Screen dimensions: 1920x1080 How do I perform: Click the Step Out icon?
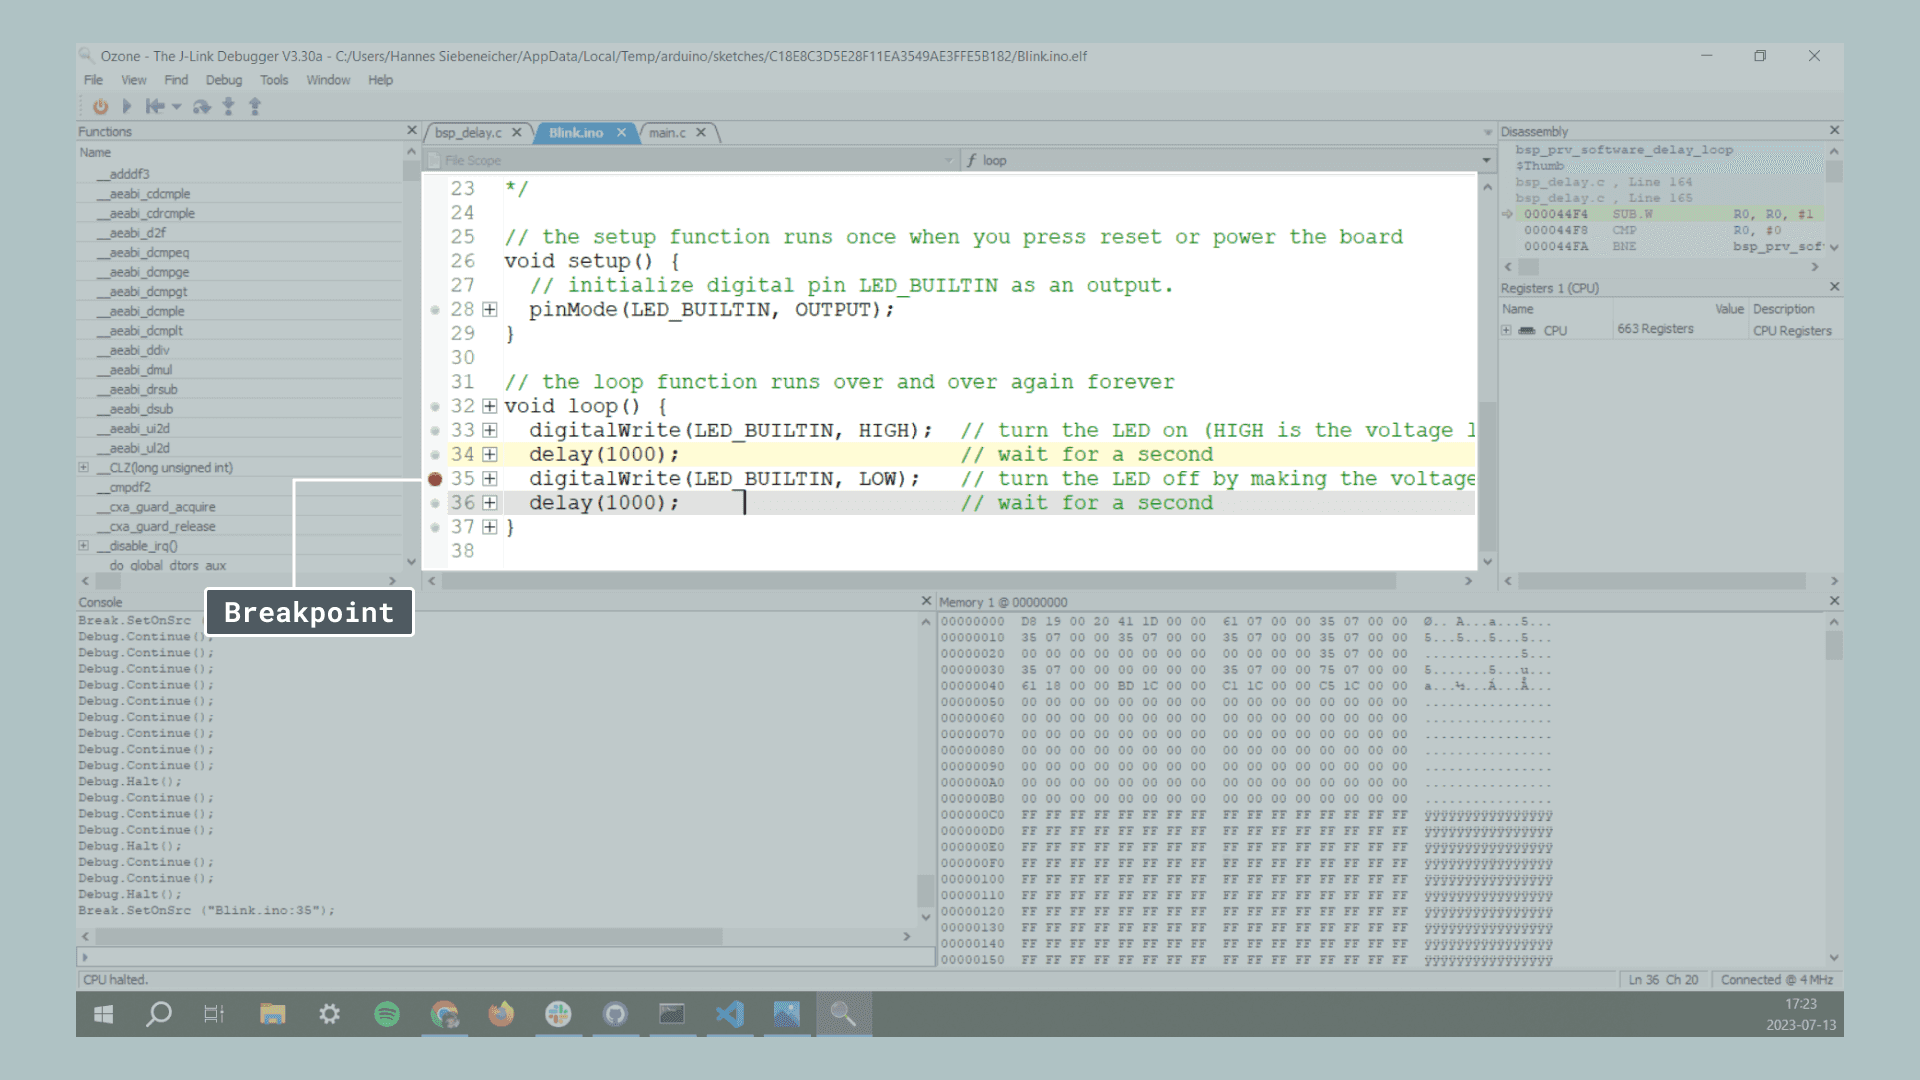coord(255,106)
